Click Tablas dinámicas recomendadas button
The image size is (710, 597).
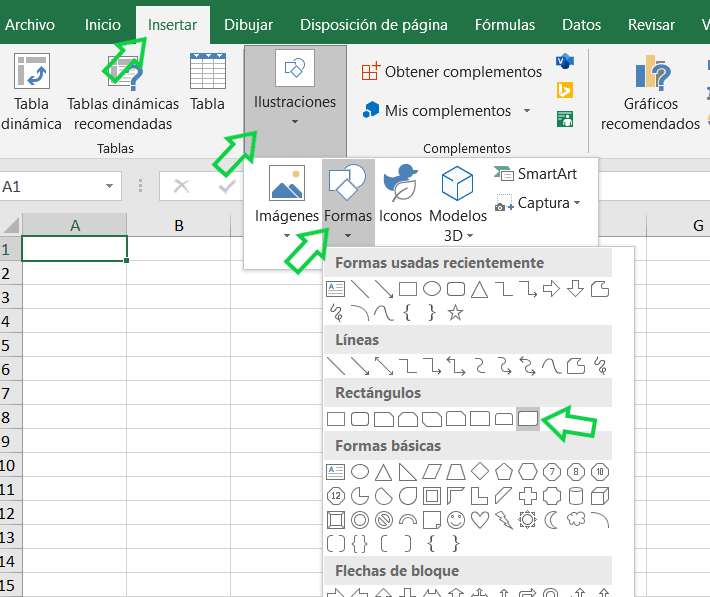pyautogui.click(x=123, y=92)
